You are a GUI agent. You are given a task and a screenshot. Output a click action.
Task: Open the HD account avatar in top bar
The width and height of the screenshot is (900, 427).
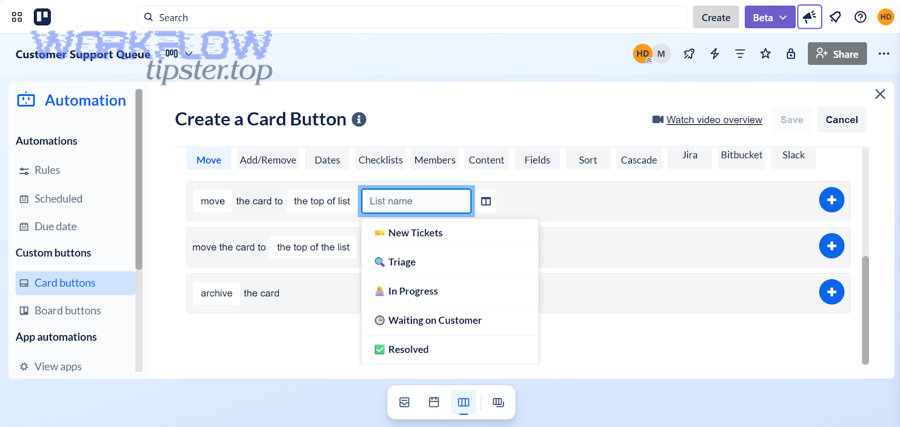click(x=885, y=17)
